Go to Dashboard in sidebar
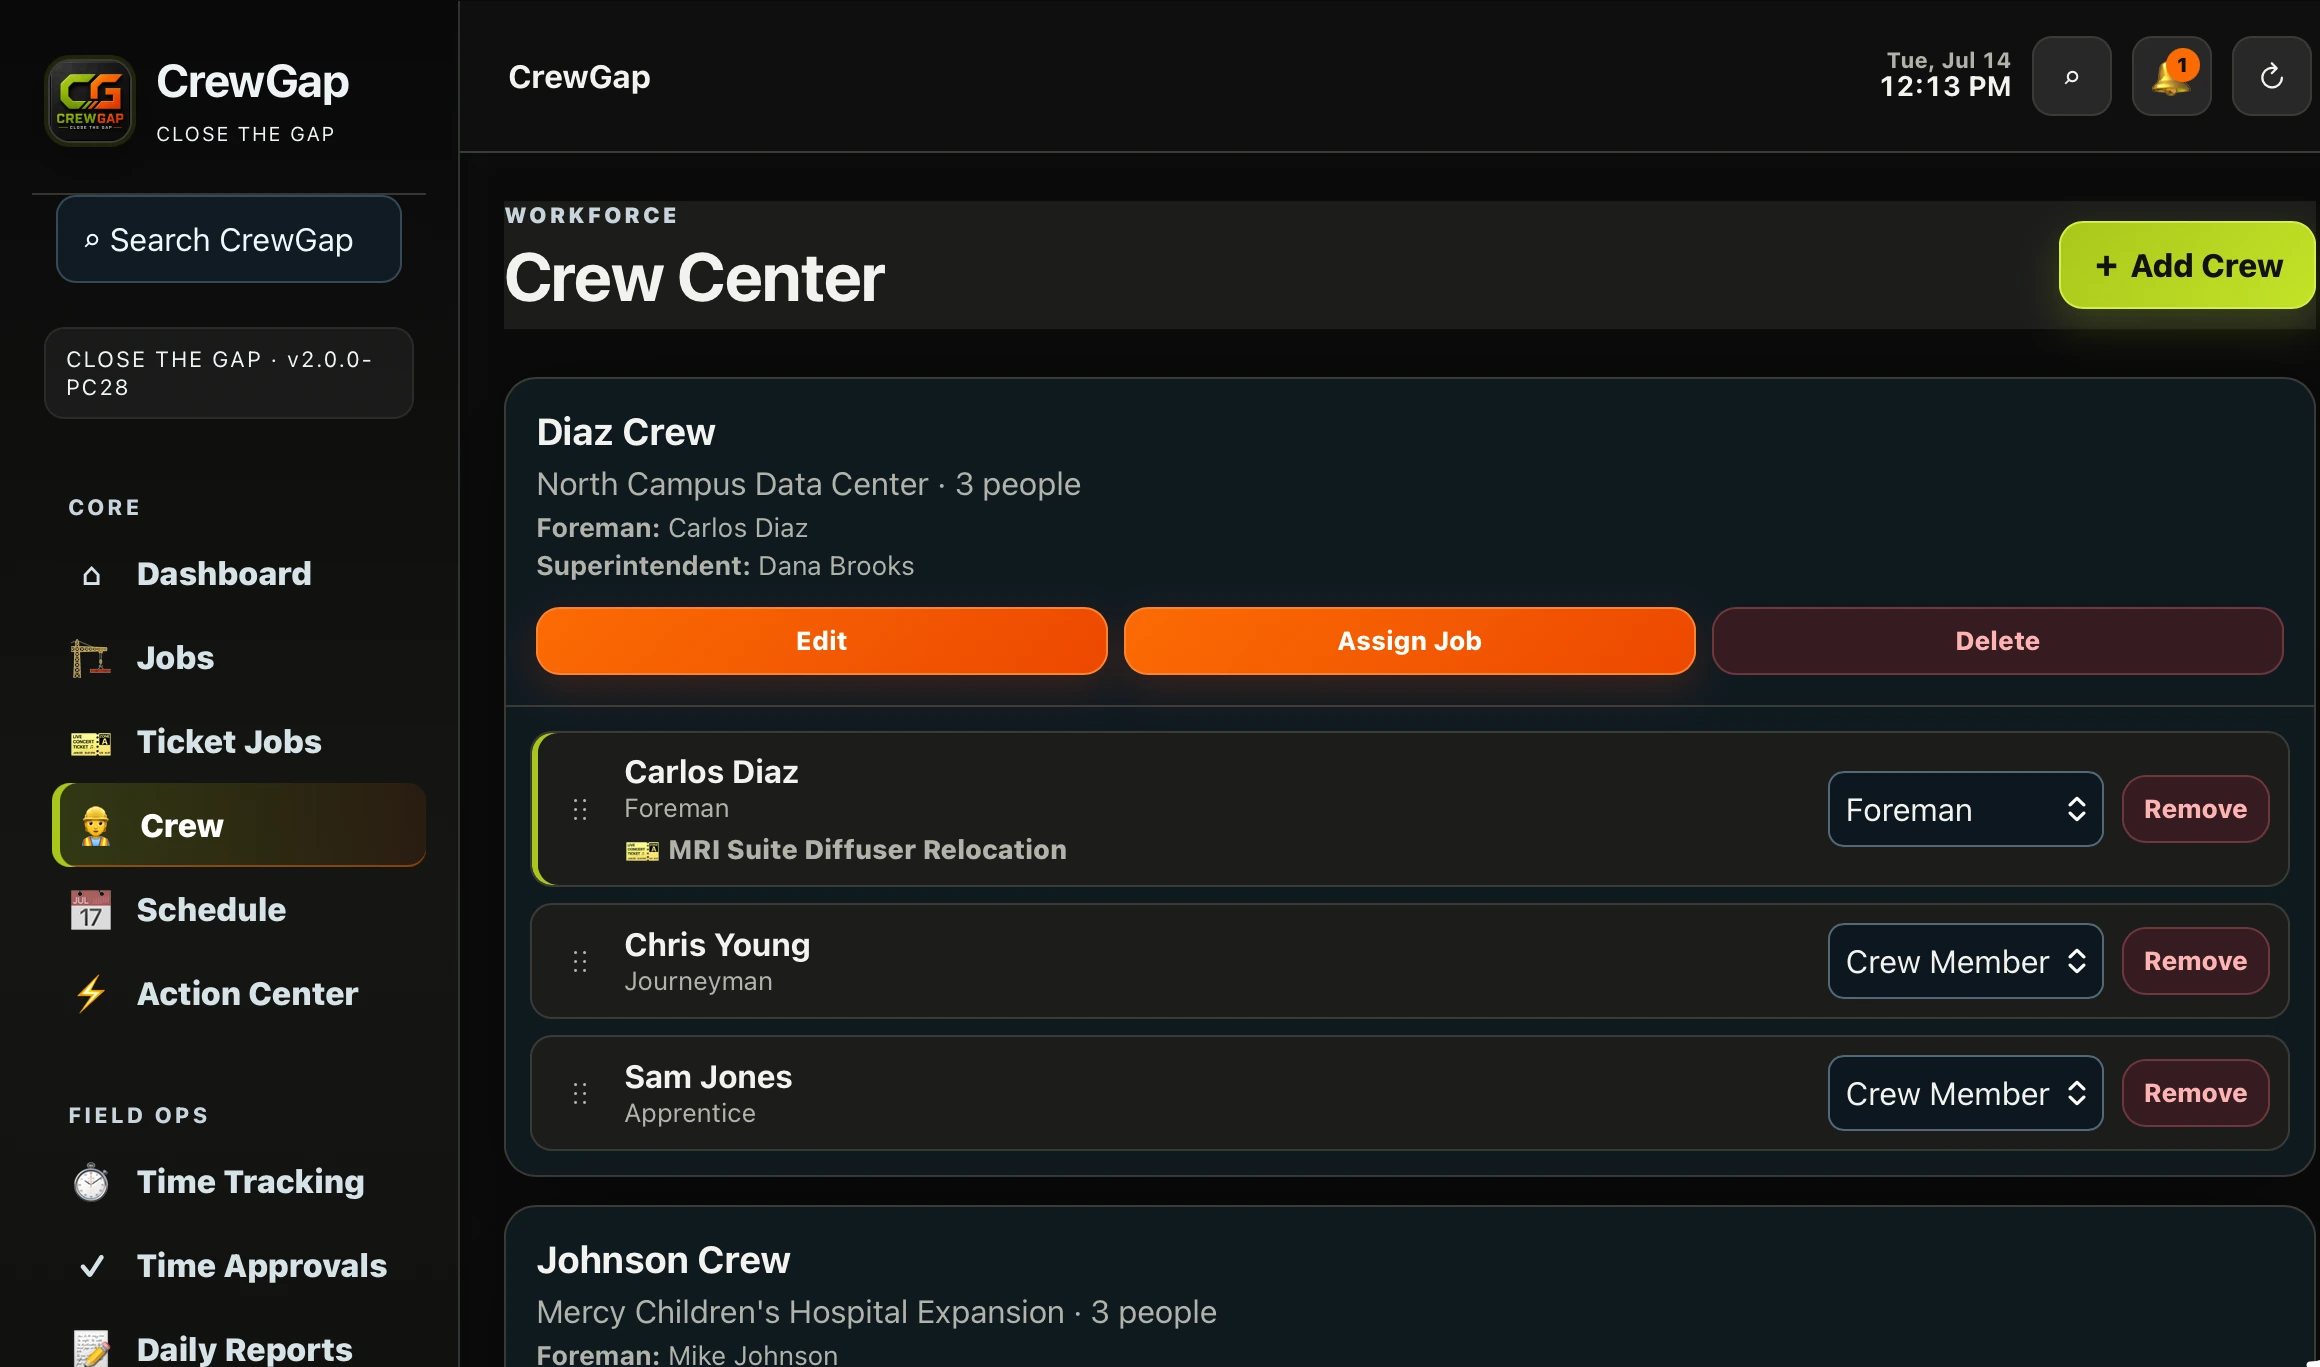This screenshot has width=2320, height=1367. pyautogui.click(x=239, y=574)
